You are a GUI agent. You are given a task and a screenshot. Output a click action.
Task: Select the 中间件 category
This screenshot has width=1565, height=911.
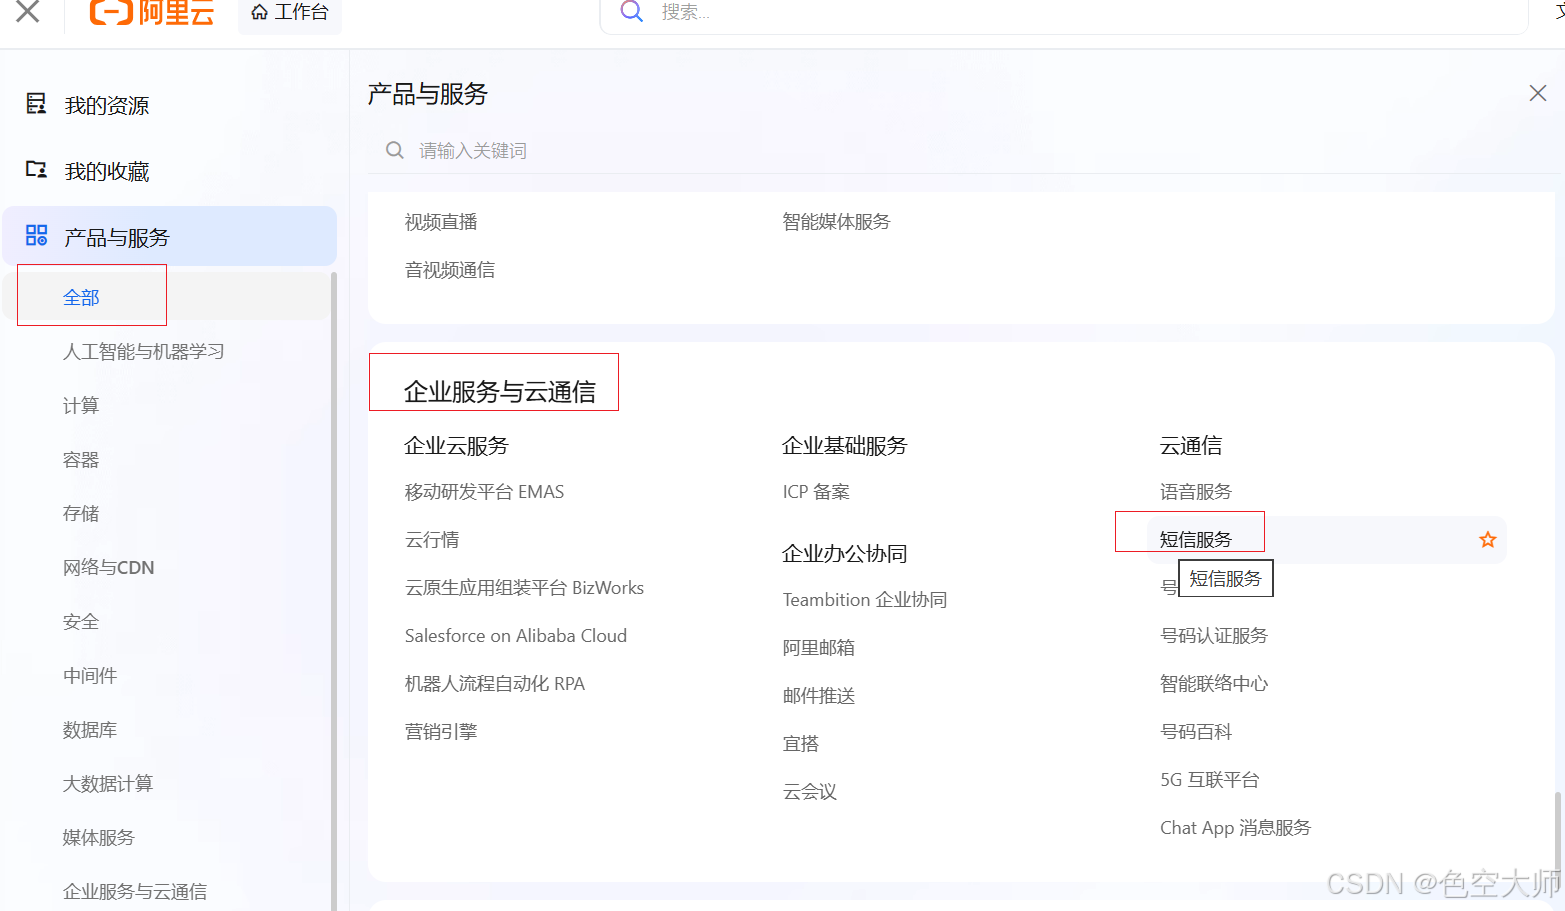90,676
